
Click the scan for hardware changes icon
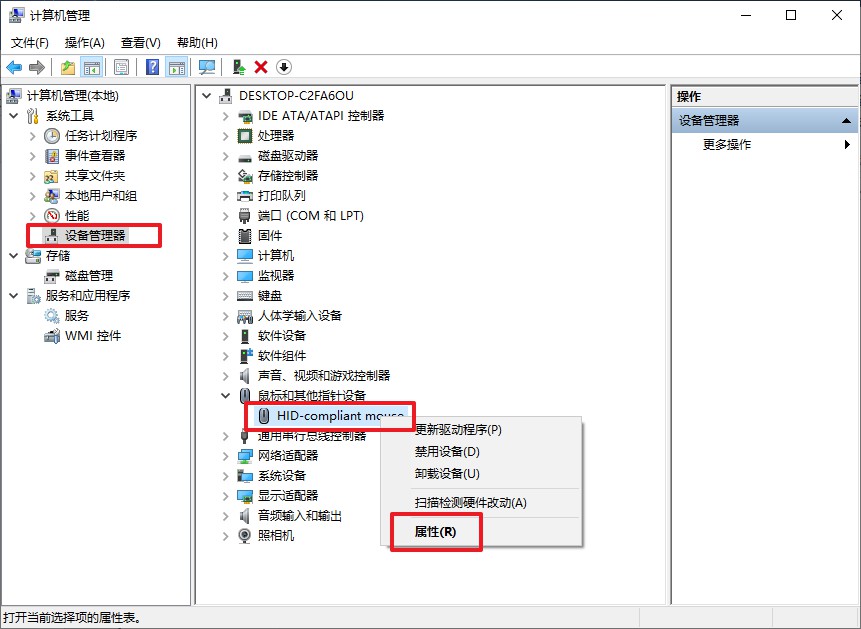(x=207, y=68)
